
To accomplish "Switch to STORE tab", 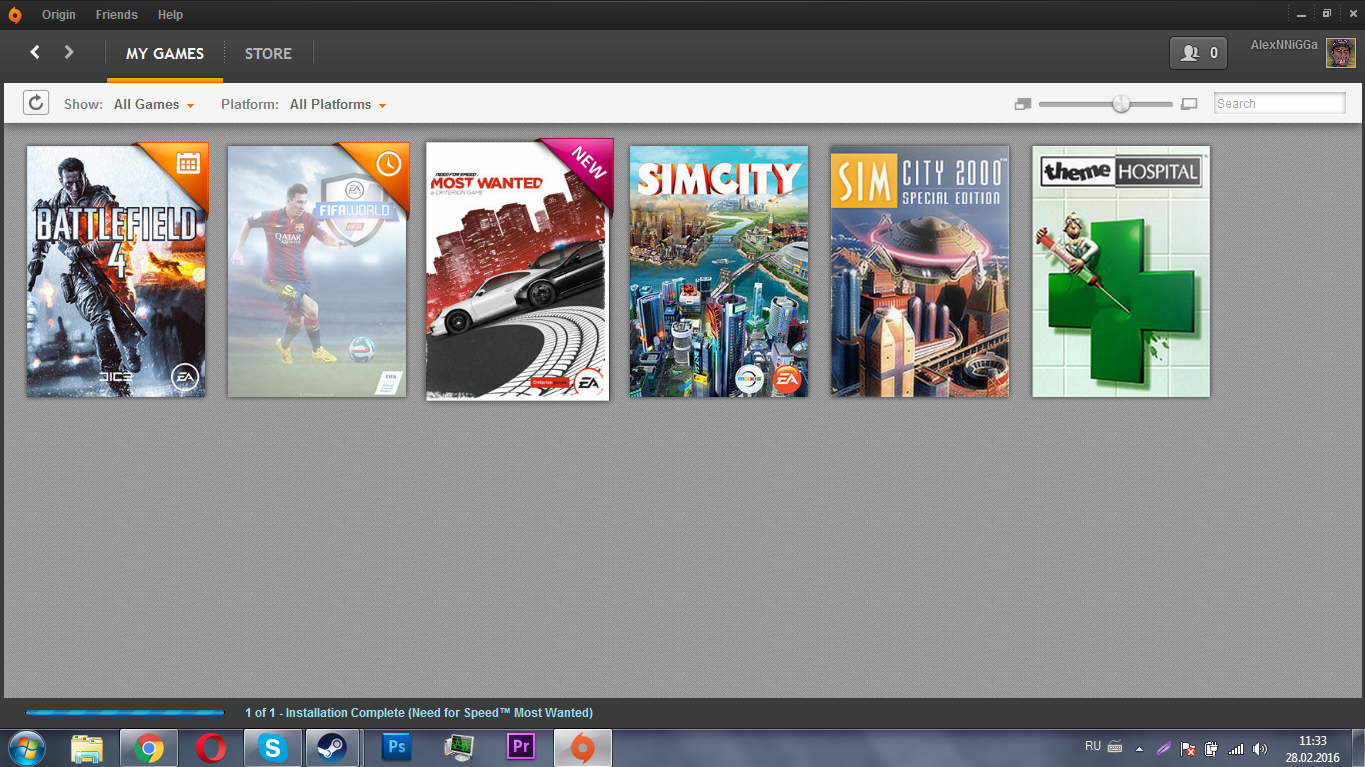I will click(268, 54).
